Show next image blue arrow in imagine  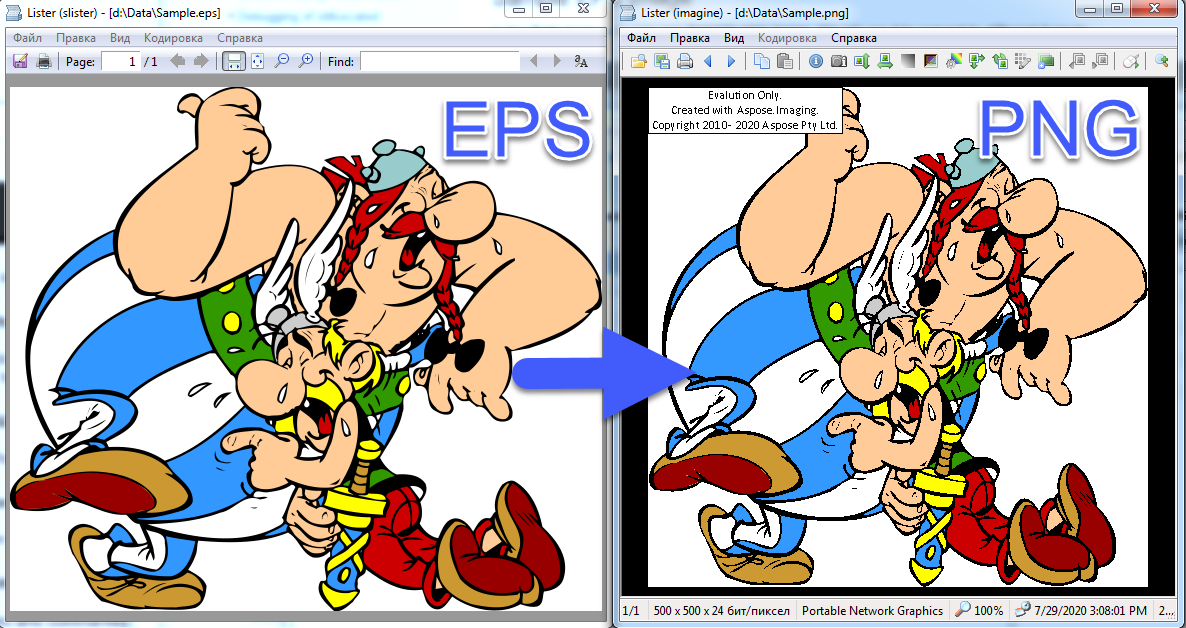[731, 61]
